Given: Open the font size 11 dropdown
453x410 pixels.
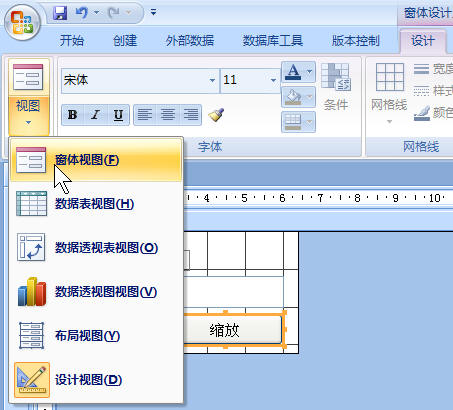Looking at the screenshot, I should [x=273, y=80].
